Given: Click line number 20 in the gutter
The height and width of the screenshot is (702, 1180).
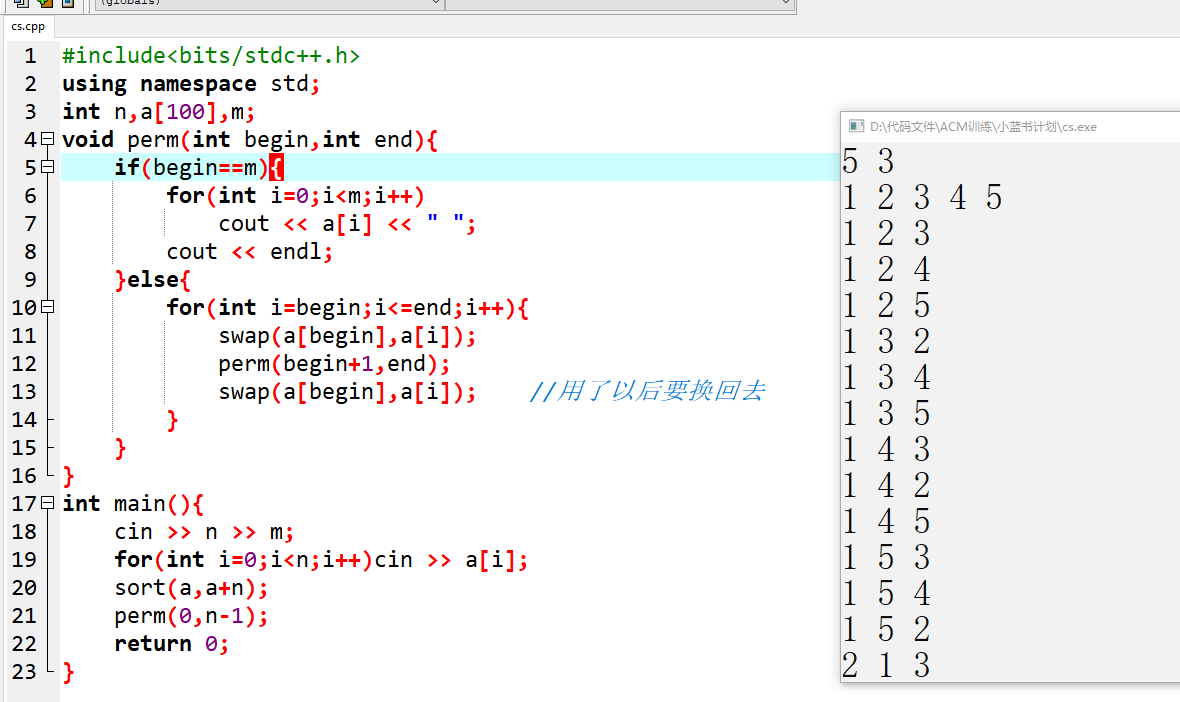Looking at the screenshot, I should pyautogui.click(x=24, y=587).
